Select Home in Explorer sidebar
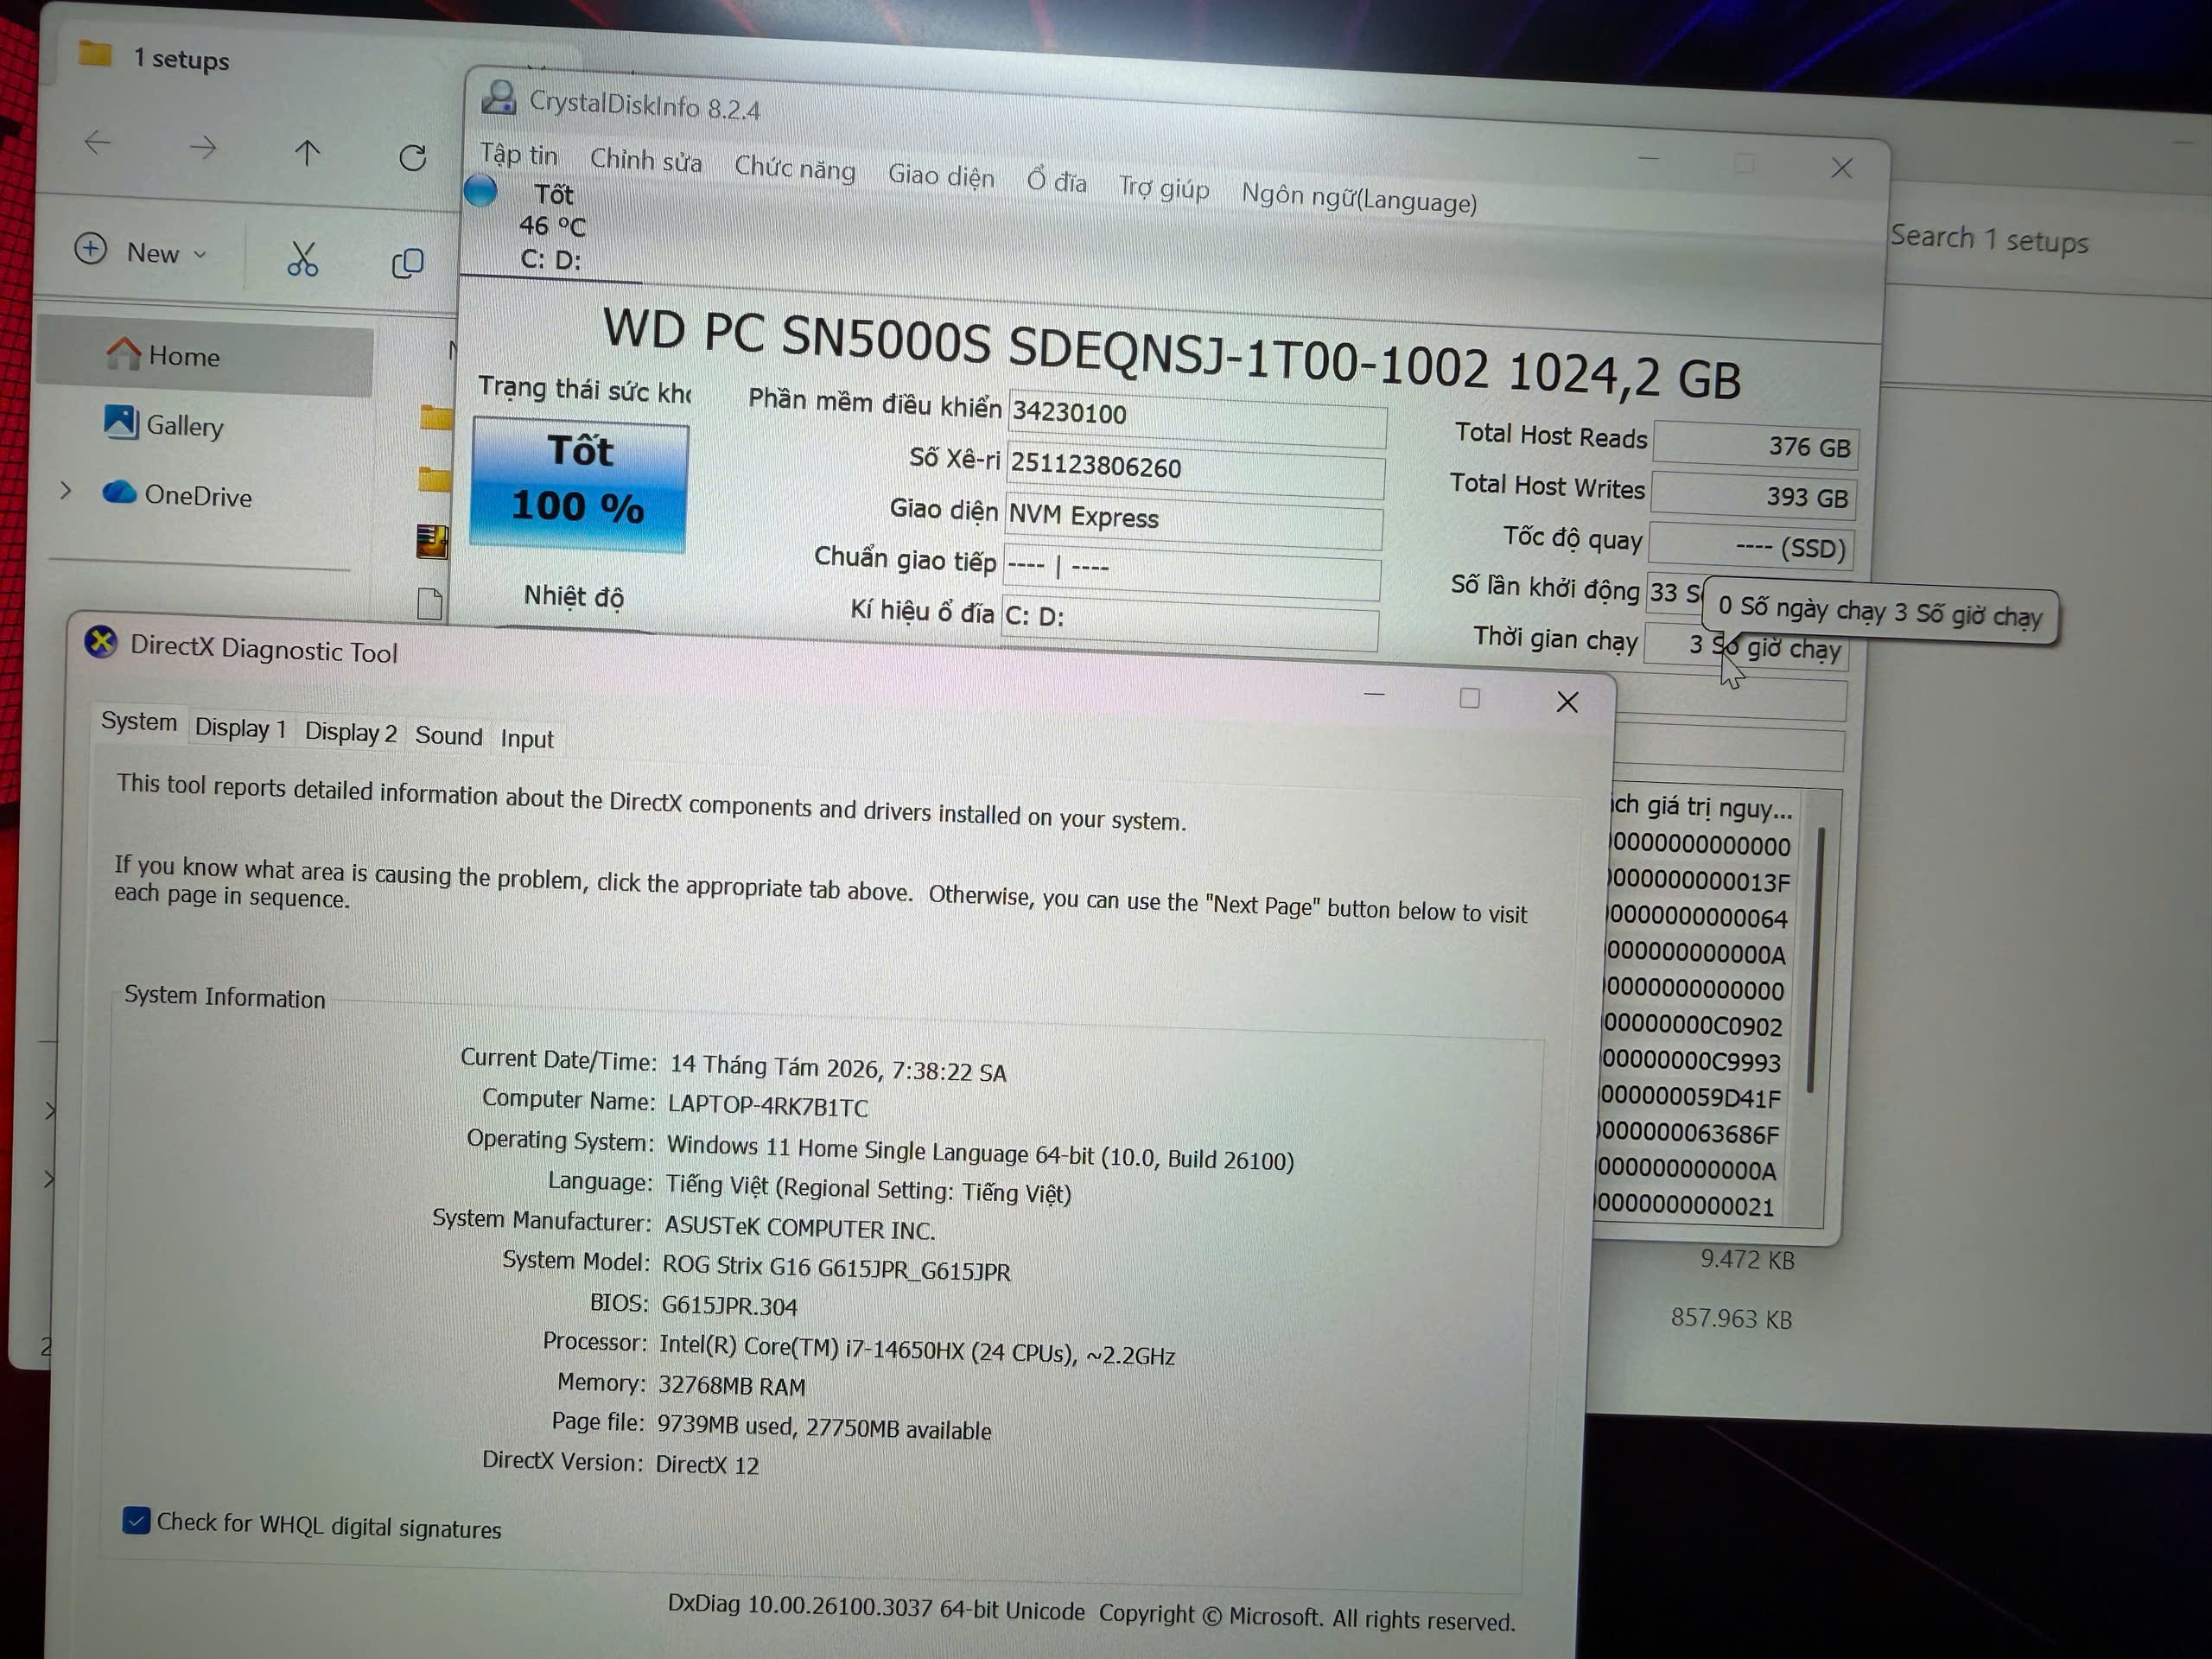The width and height of the screenshot is (2212, 1659). 205,356
